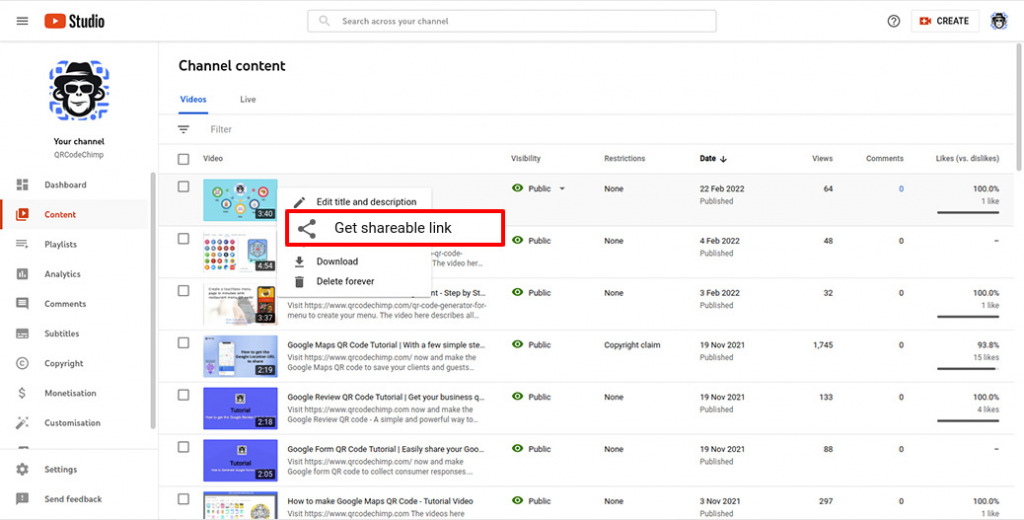Click the Filter input field

click(221, 129)
